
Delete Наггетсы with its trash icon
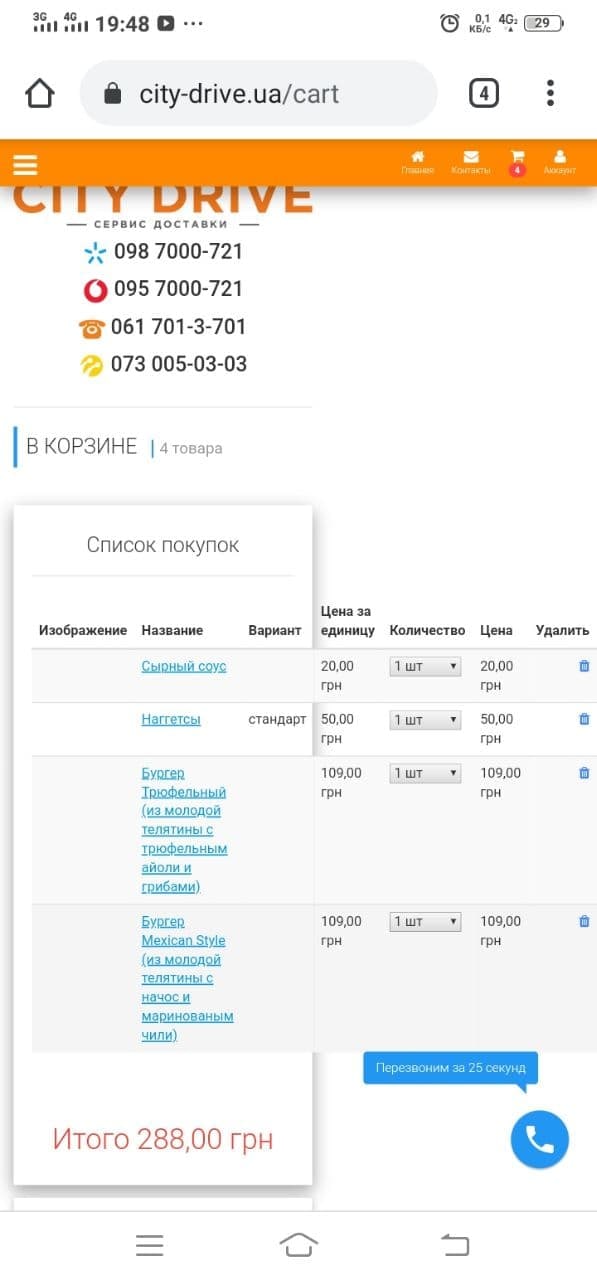click(x=585, y=719)
